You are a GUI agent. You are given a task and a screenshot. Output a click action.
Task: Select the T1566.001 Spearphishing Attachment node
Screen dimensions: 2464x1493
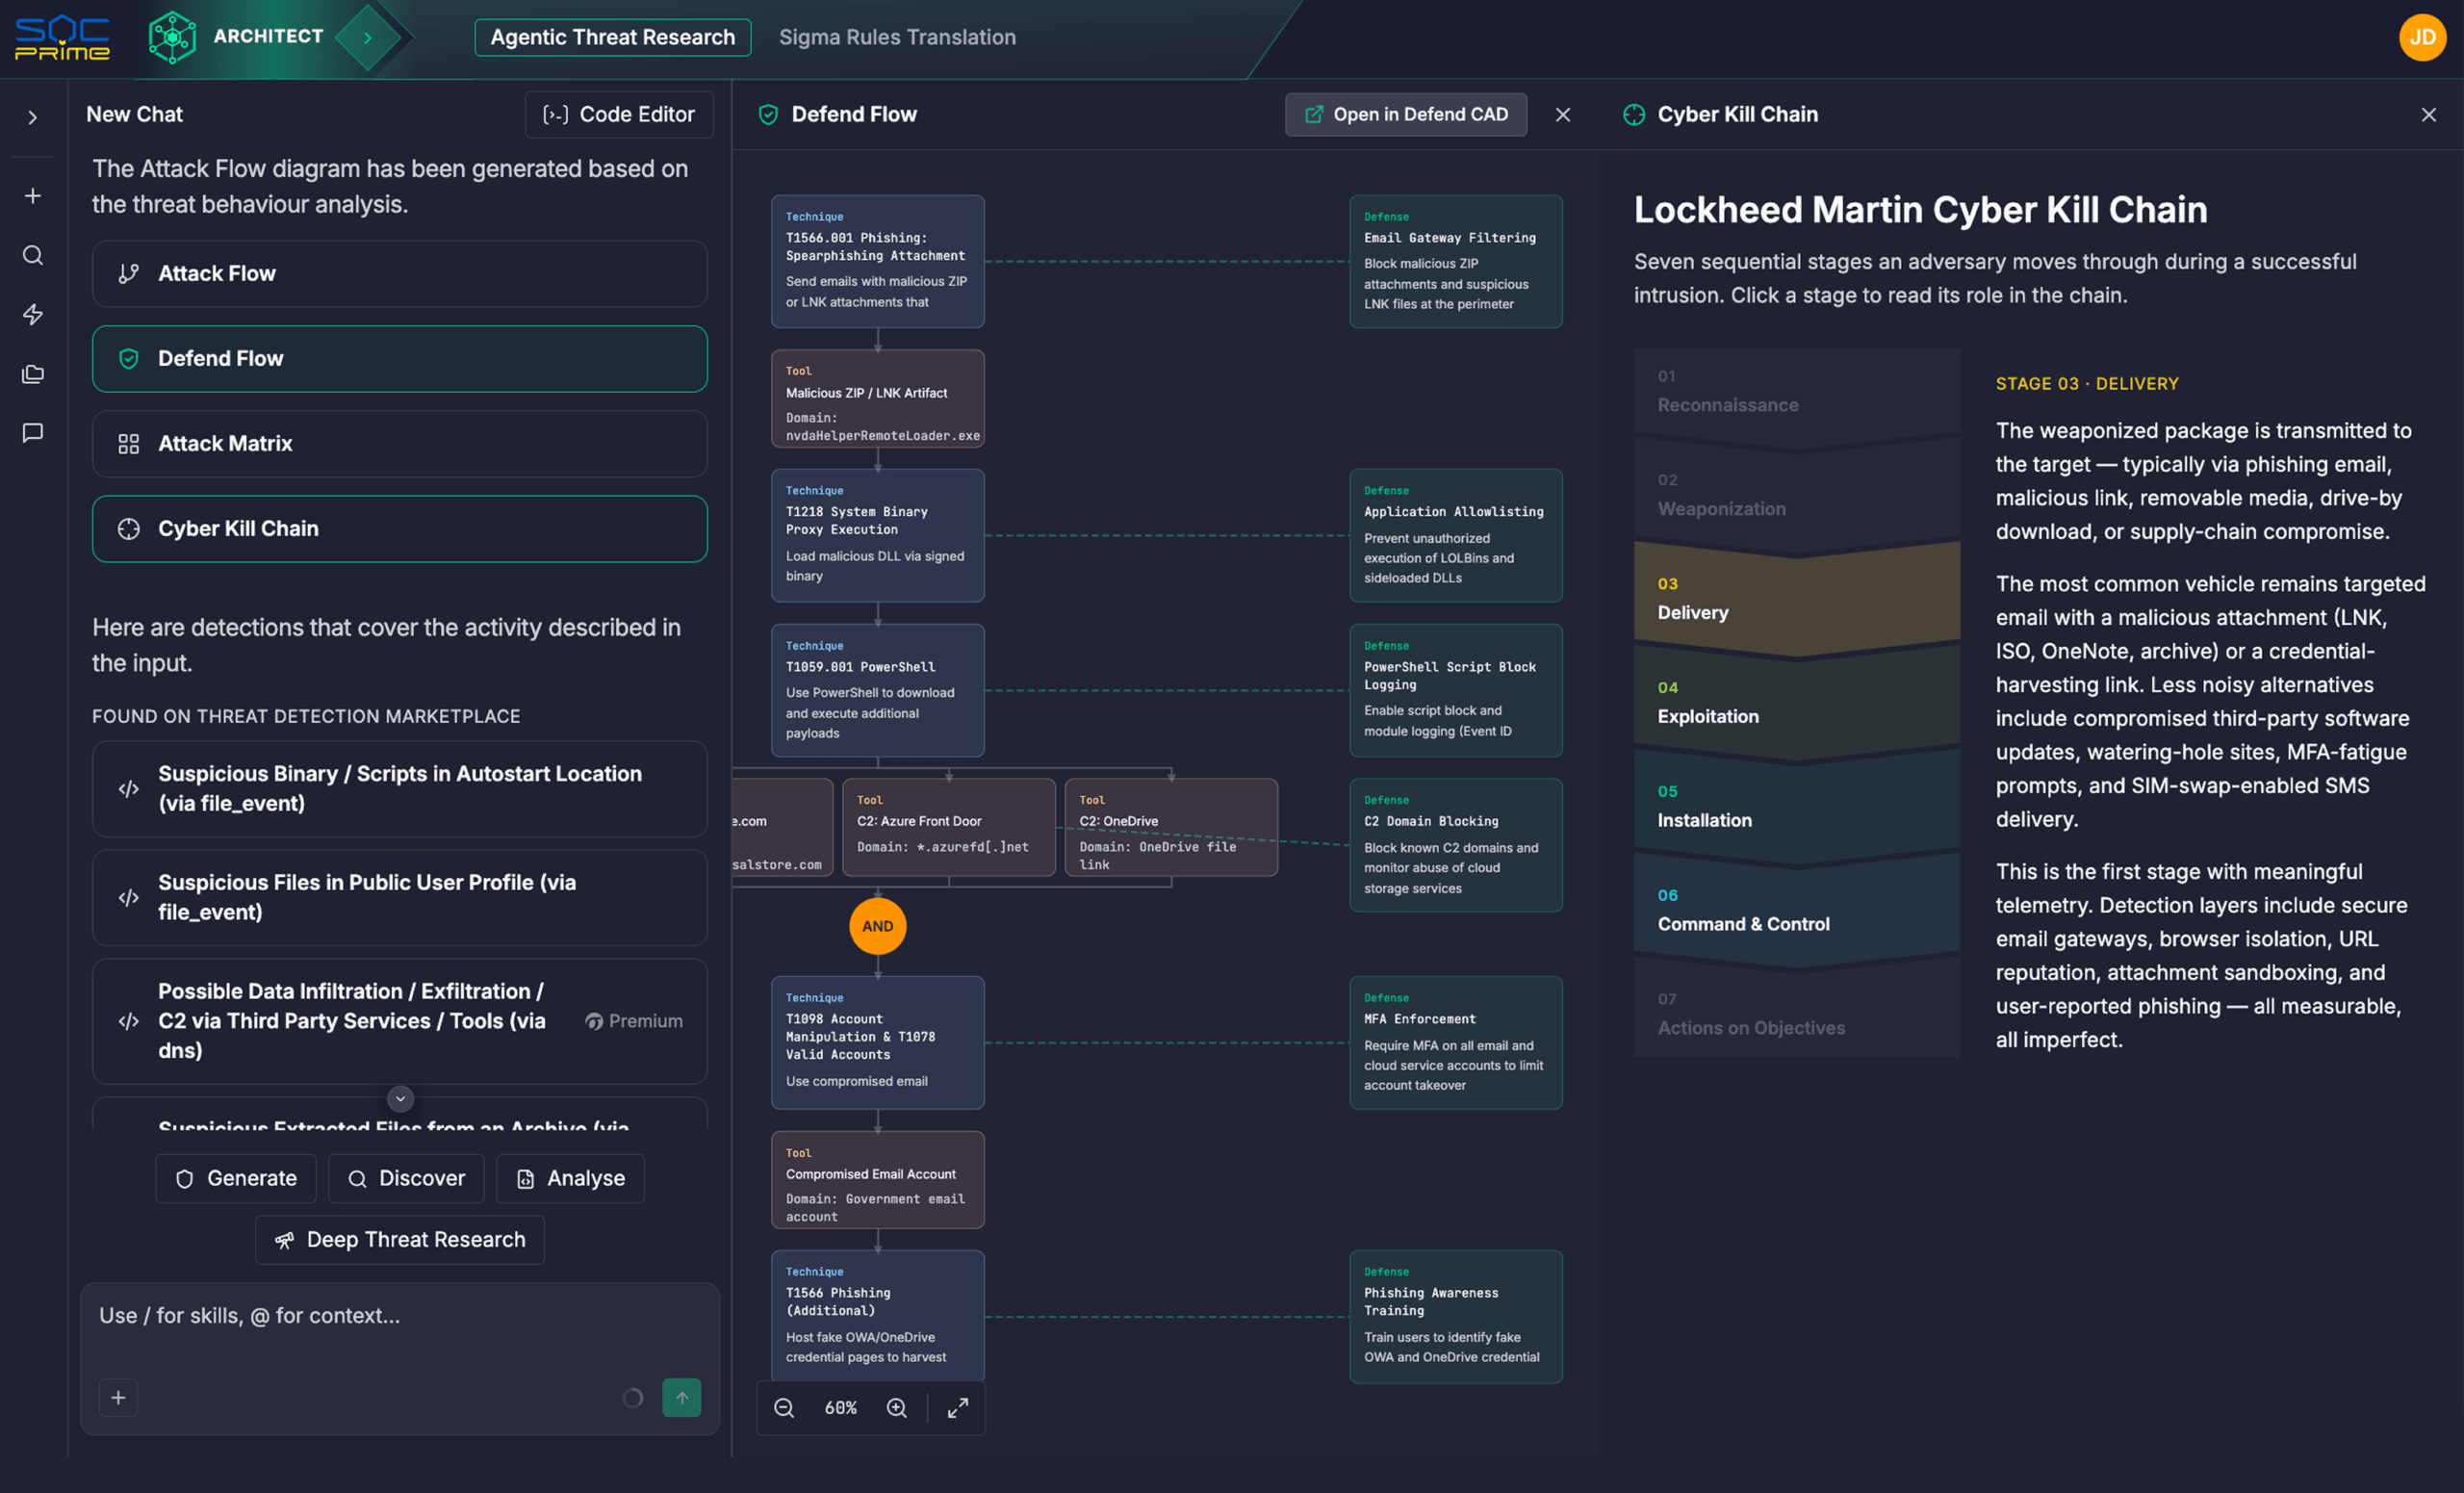tap(877, 261)
